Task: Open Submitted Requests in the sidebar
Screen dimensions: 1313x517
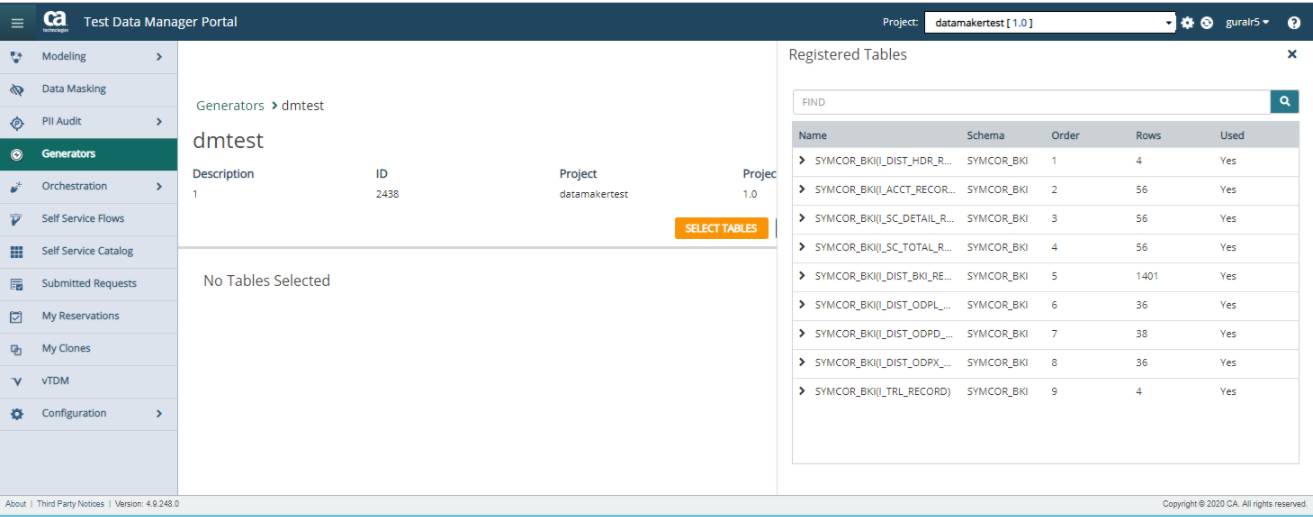Action: (89, 283)
